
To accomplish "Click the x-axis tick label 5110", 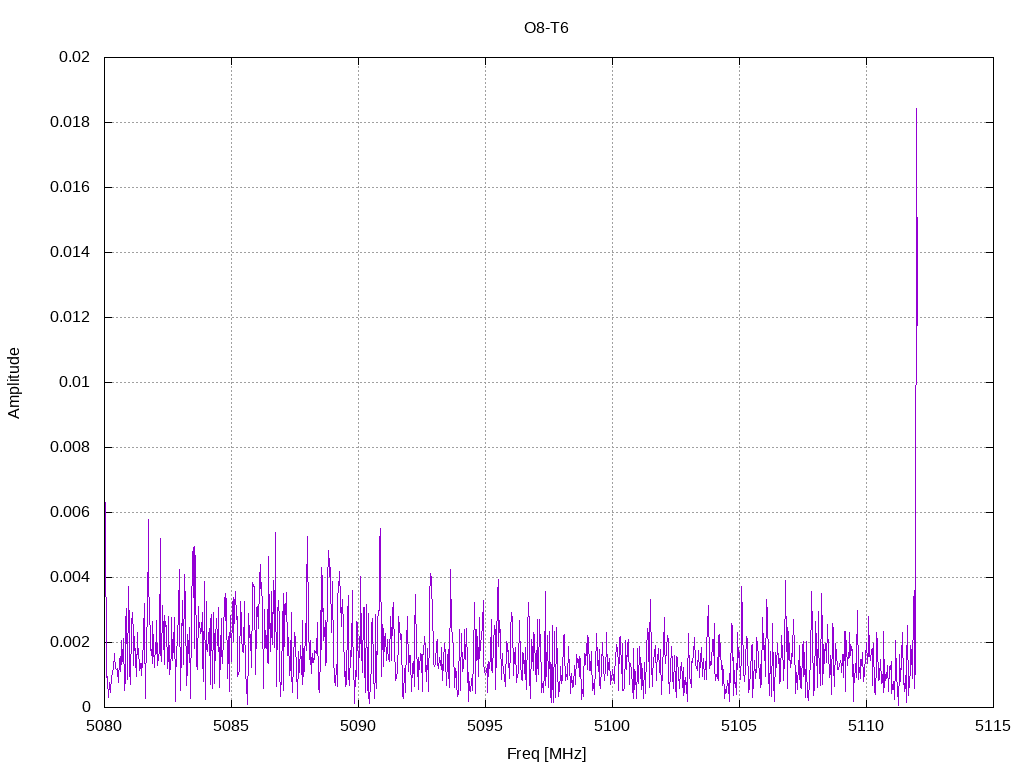I will (866, 726).
